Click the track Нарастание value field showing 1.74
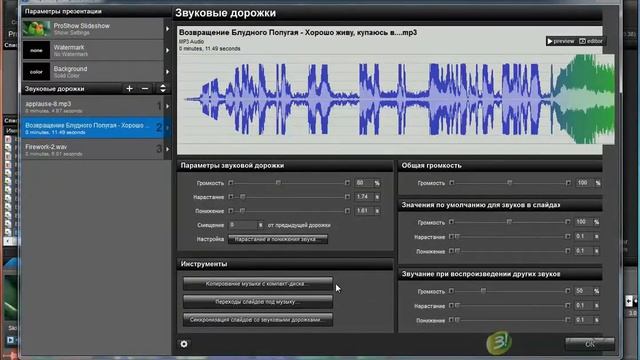Screen dimensions: 640x360 (x=363, y=197)
